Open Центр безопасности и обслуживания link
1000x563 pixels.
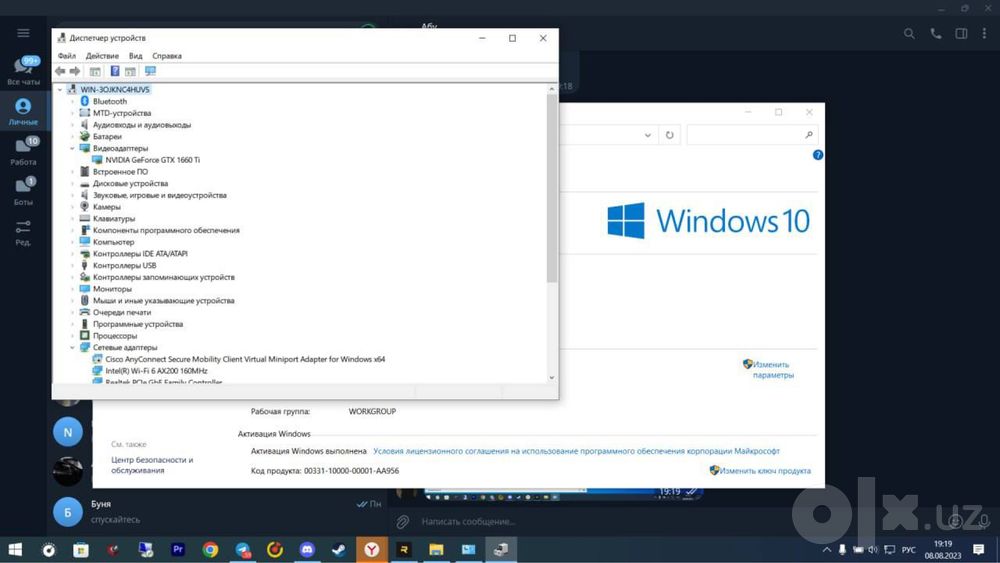pyautogui.click(x=152, y=465)
